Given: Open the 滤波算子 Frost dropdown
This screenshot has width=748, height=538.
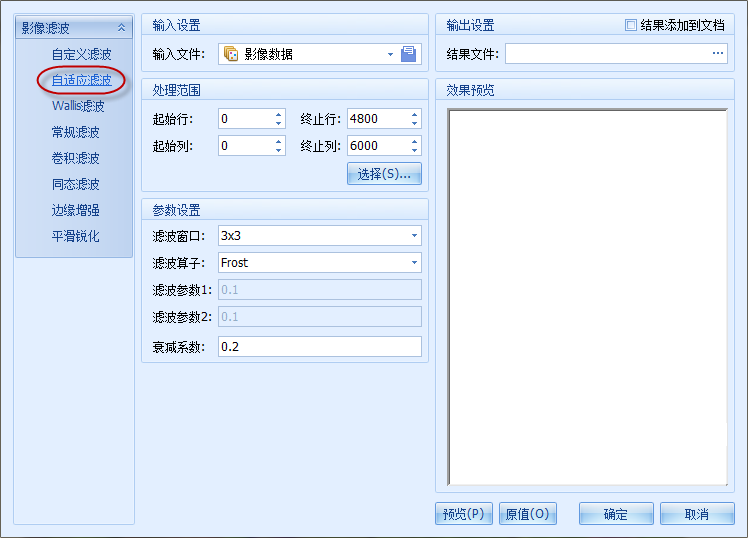Looking at the screenshot, I should (414, 263).
